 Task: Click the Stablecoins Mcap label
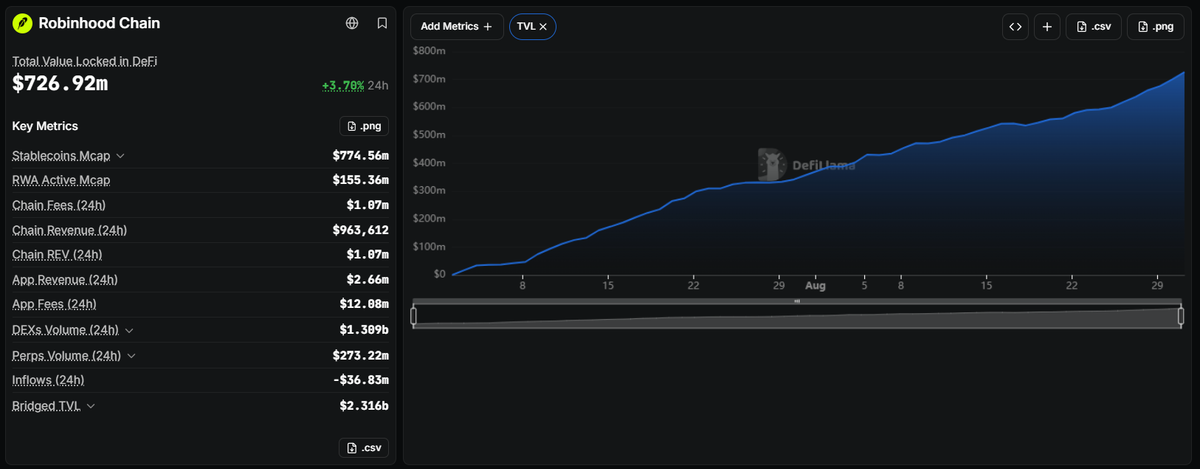coord(61,156)
